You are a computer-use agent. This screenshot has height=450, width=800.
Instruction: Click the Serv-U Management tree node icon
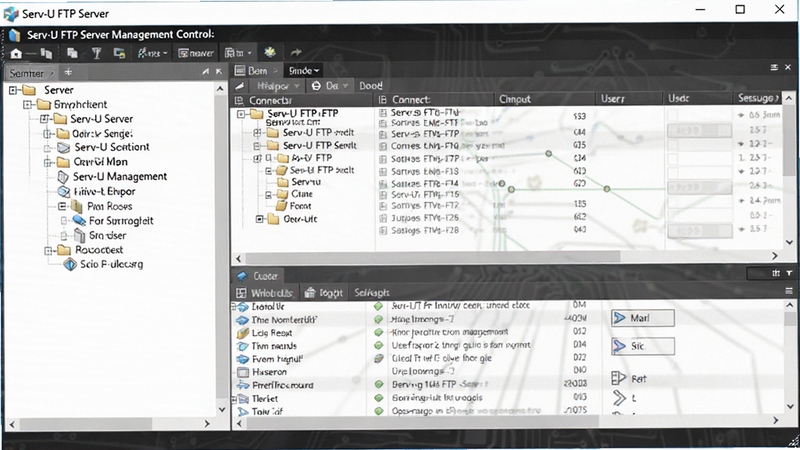click(63, 177)
